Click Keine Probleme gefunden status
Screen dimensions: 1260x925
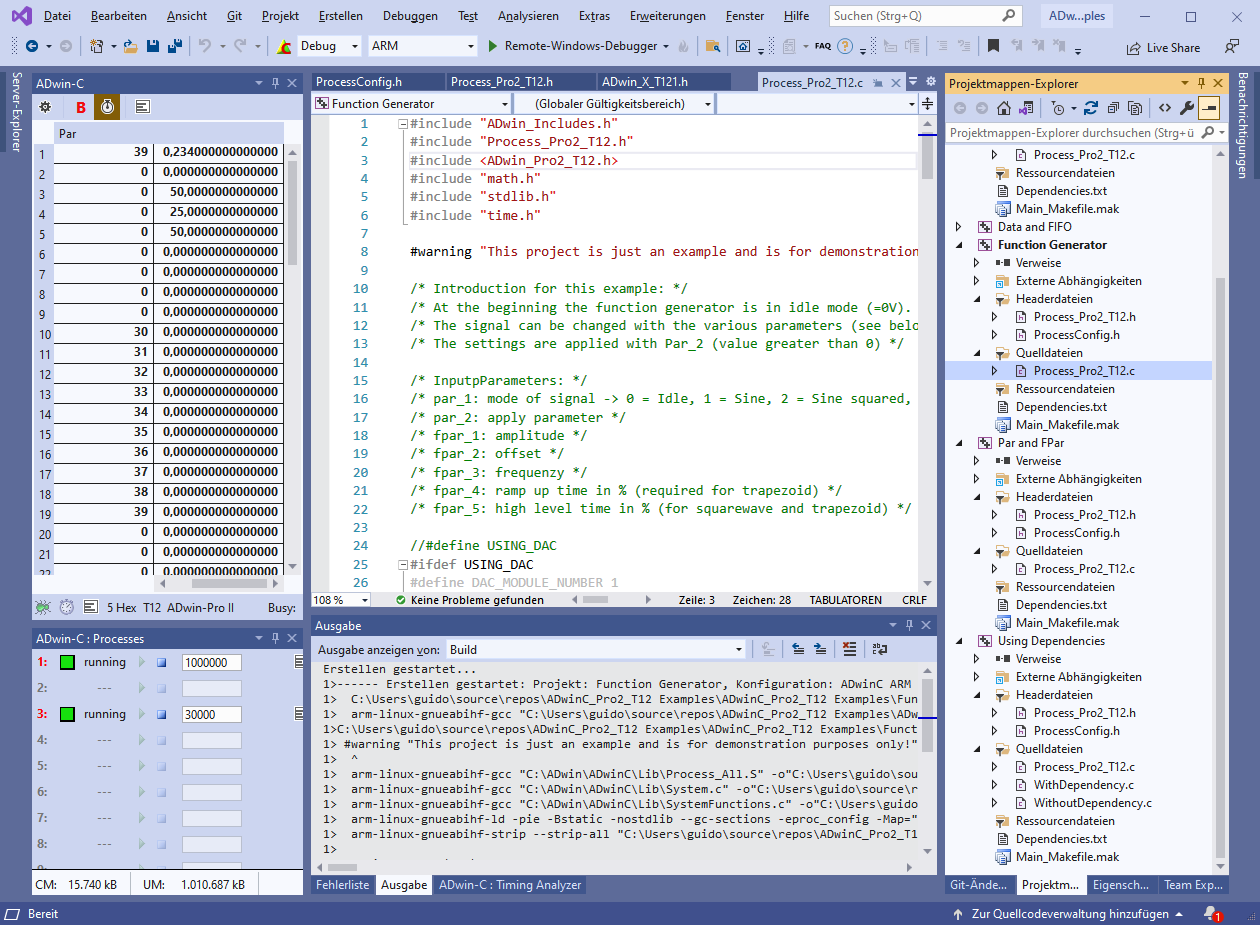[469, 600]
